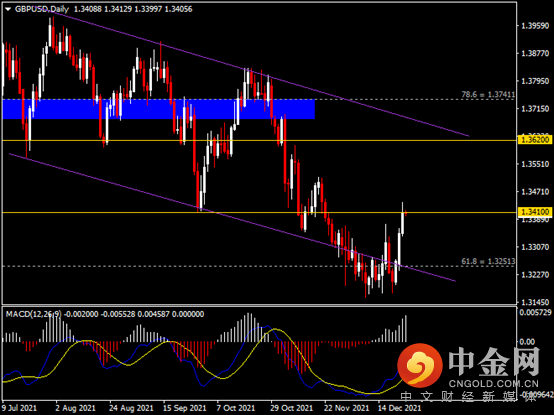The width and height of the screenshot is (554, 415).
Task: Select the yellow 1.36200 price level tag
Action: (x=535, y=140)
